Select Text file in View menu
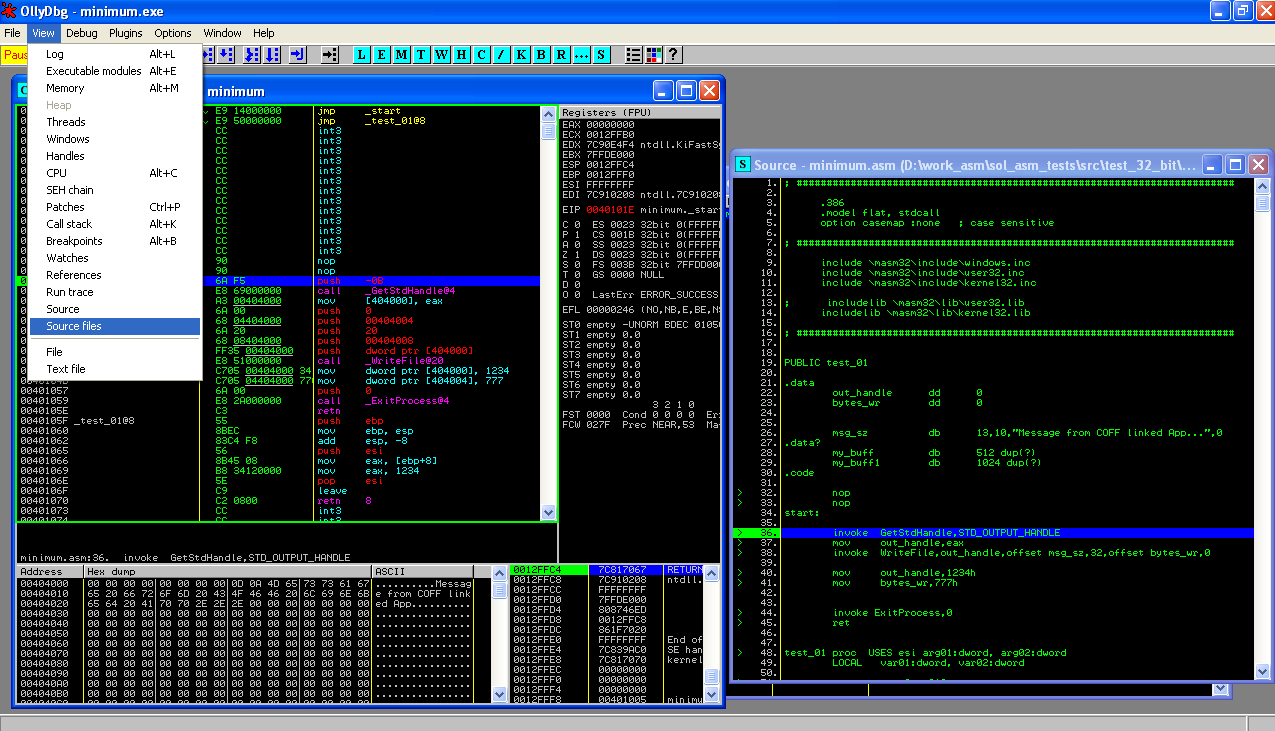This screenshot has width=1275, height=731. coord(115,369)
